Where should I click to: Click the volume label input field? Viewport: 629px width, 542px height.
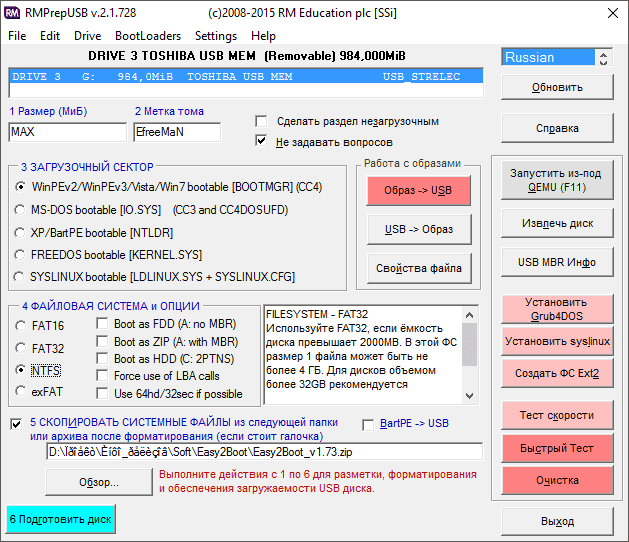pos(177,131)
